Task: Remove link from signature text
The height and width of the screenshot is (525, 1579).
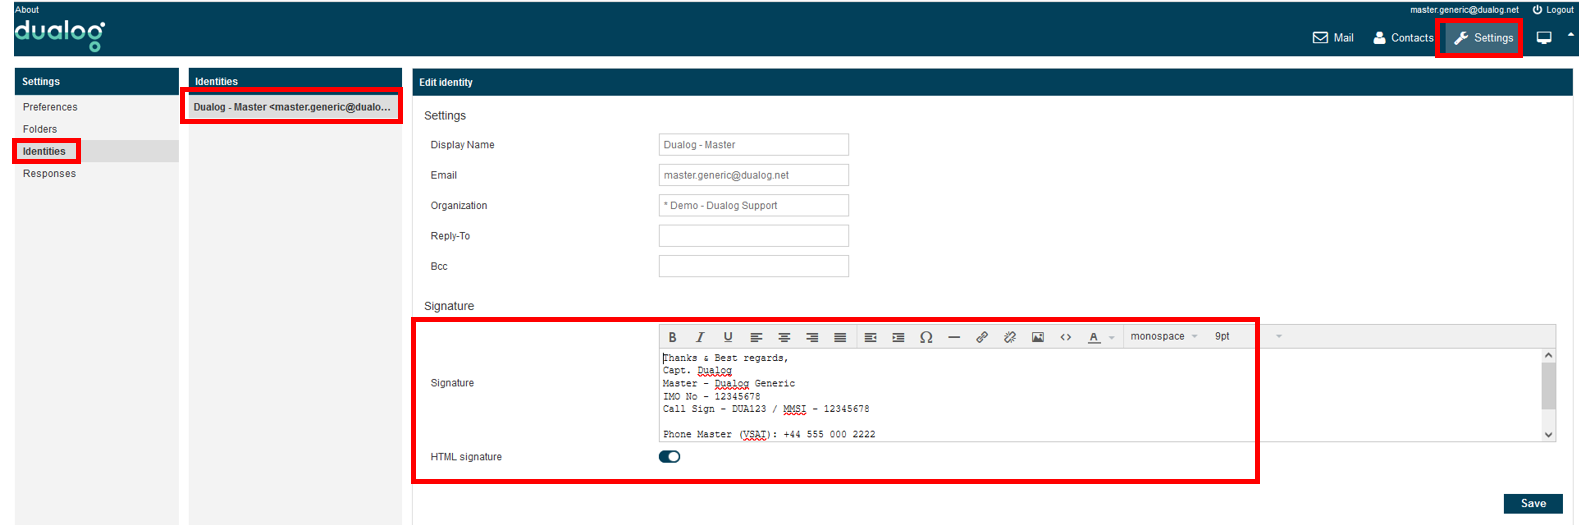Action: coord(1010,337)
